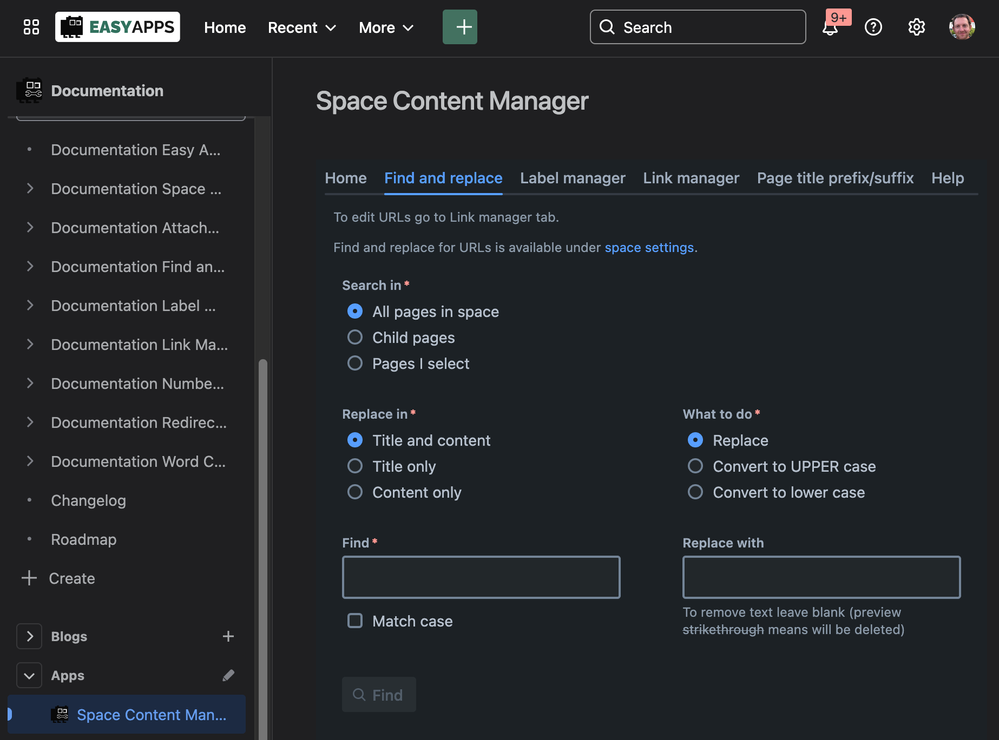Open the user profile avatar
The width and height of the screenshot is (999, 740).
coord(961,27)
